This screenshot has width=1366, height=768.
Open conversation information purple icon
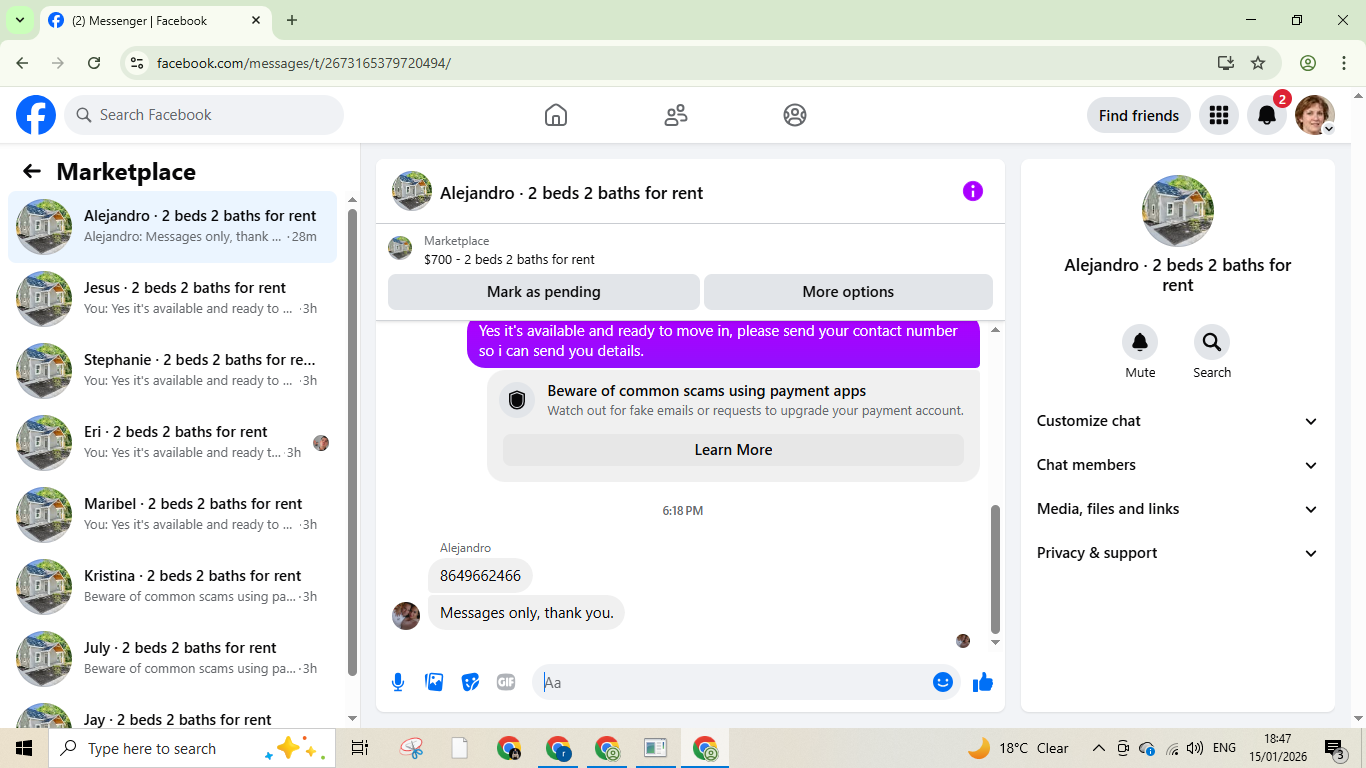tap(973, 191)
